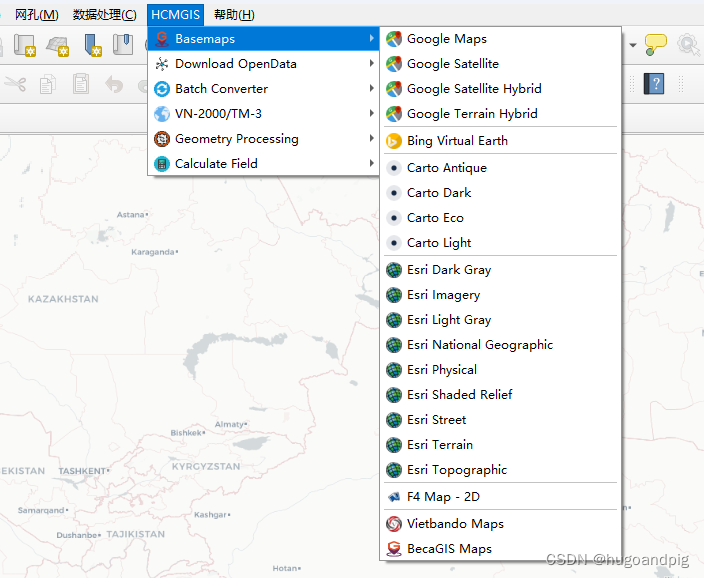Open Download OpenData submenu
The width and height of the screenshot is (704, 578).
264,64
